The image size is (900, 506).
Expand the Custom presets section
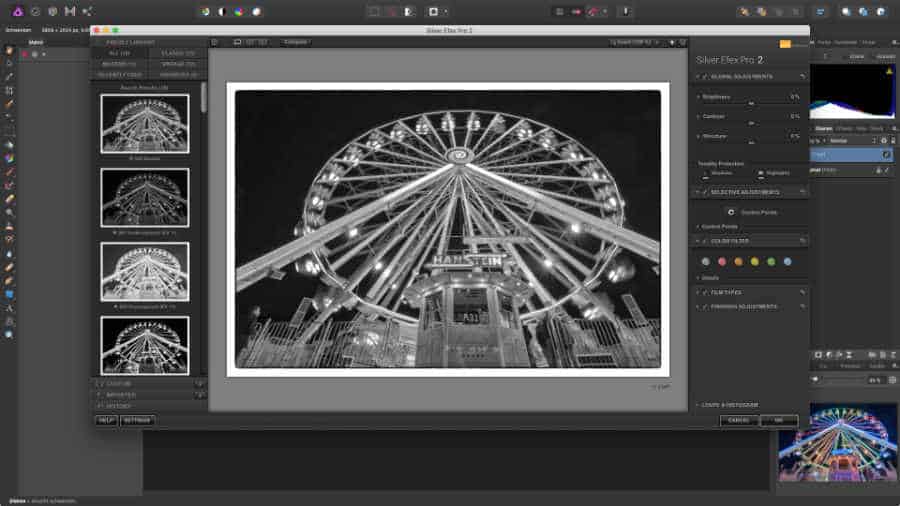(x=99, y=384)
